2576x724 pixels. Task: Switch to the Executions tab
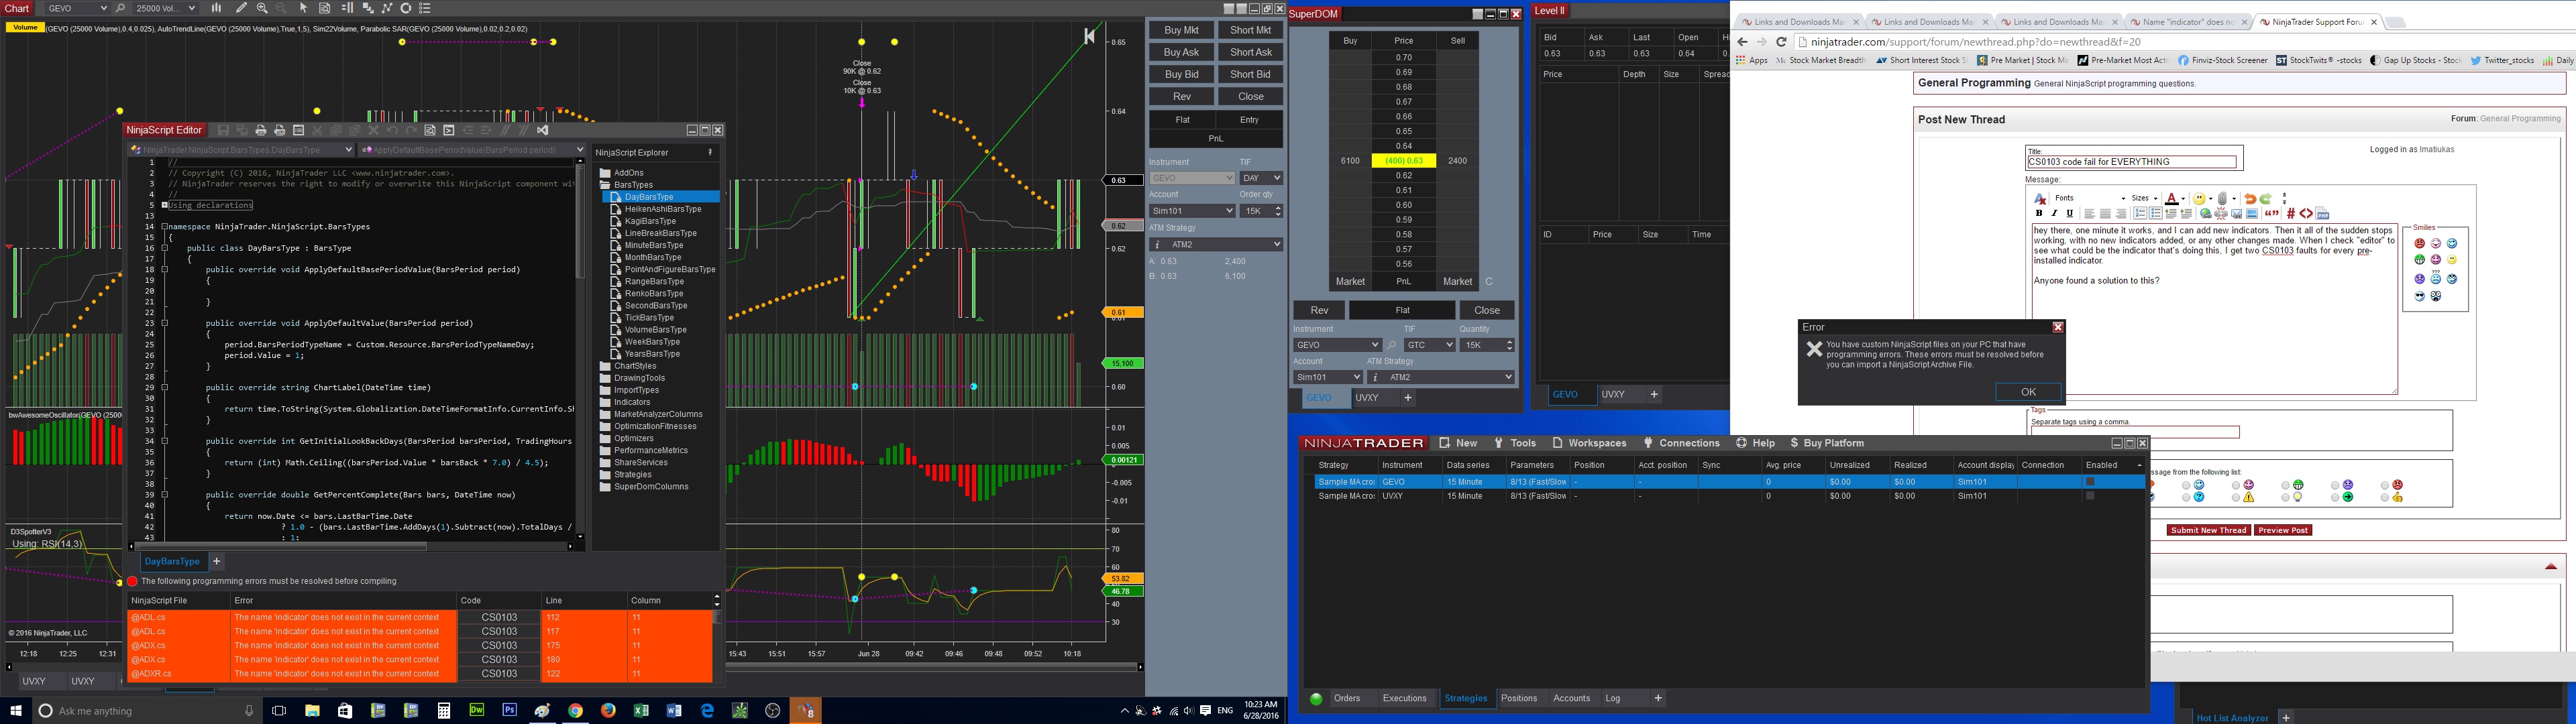[x=1404, y=698]
